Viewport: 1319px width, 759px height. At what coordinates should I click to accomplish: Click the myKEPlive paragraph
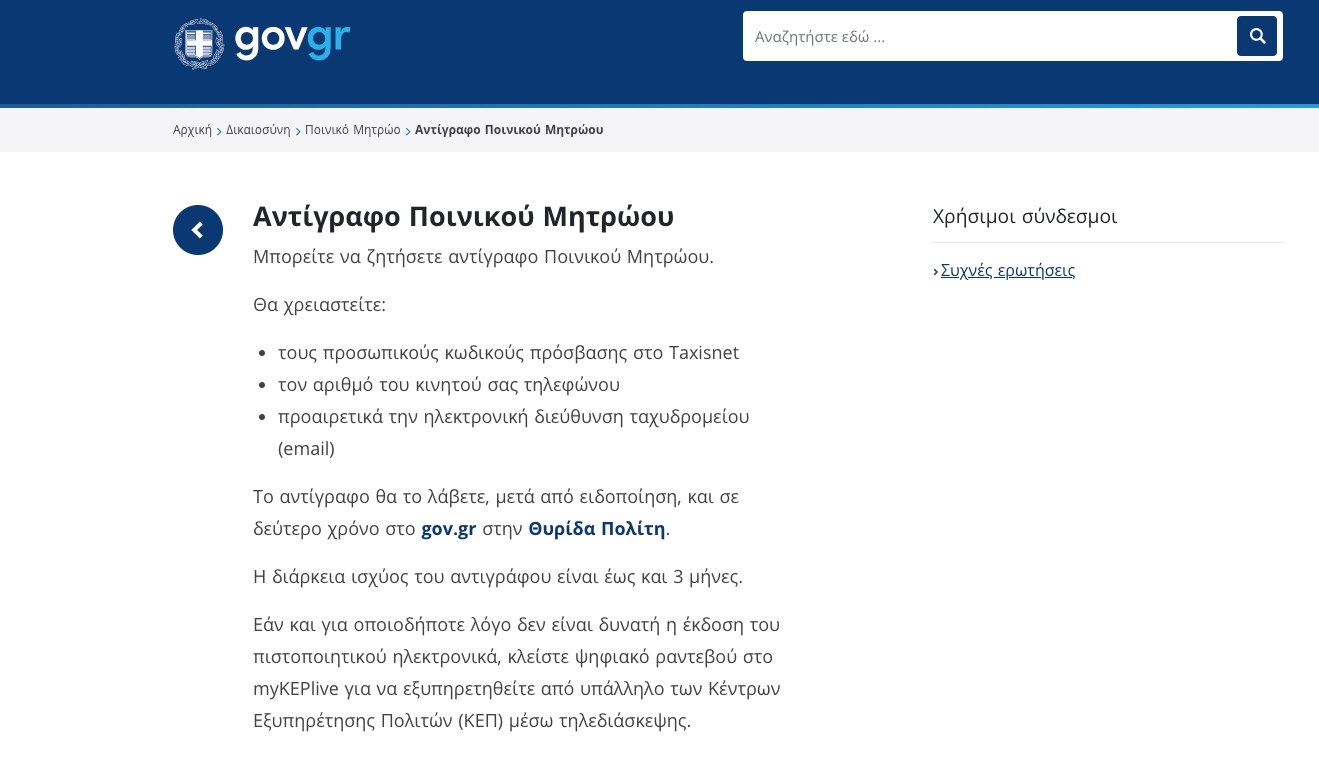[x=517, y=673]
